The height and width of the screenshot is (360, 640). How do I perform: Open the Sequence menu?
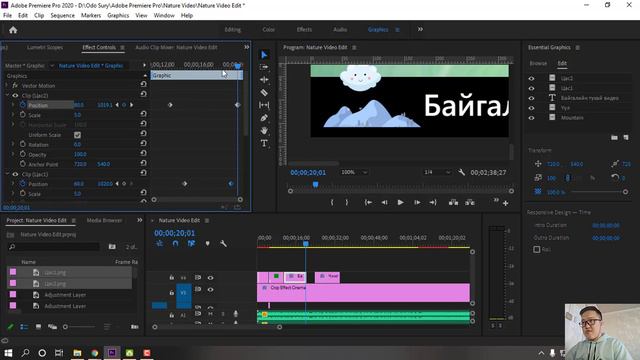pyautogui.click(x=62, y=16)
